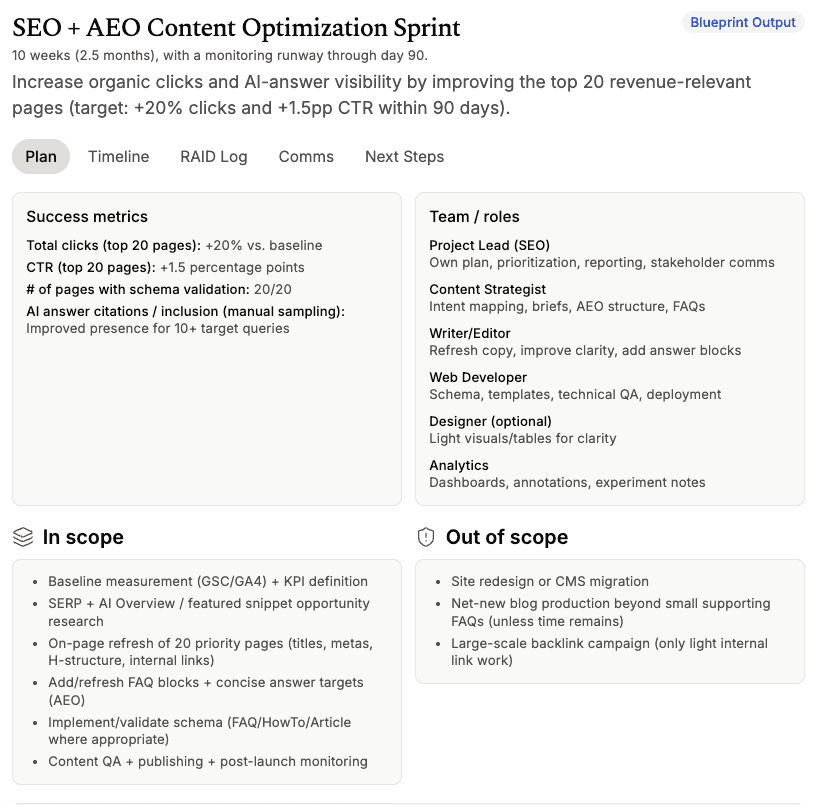This screenshot has width=814, height=805.
Task: Click the Analytics role entry
Action: click(x=459, y=465)
